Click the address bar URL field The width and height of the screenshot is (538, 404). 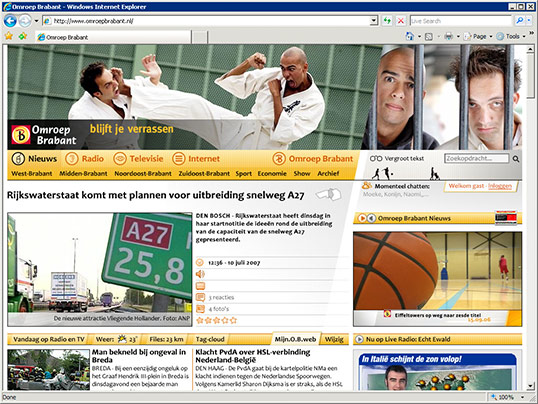[x=207, y=21]
